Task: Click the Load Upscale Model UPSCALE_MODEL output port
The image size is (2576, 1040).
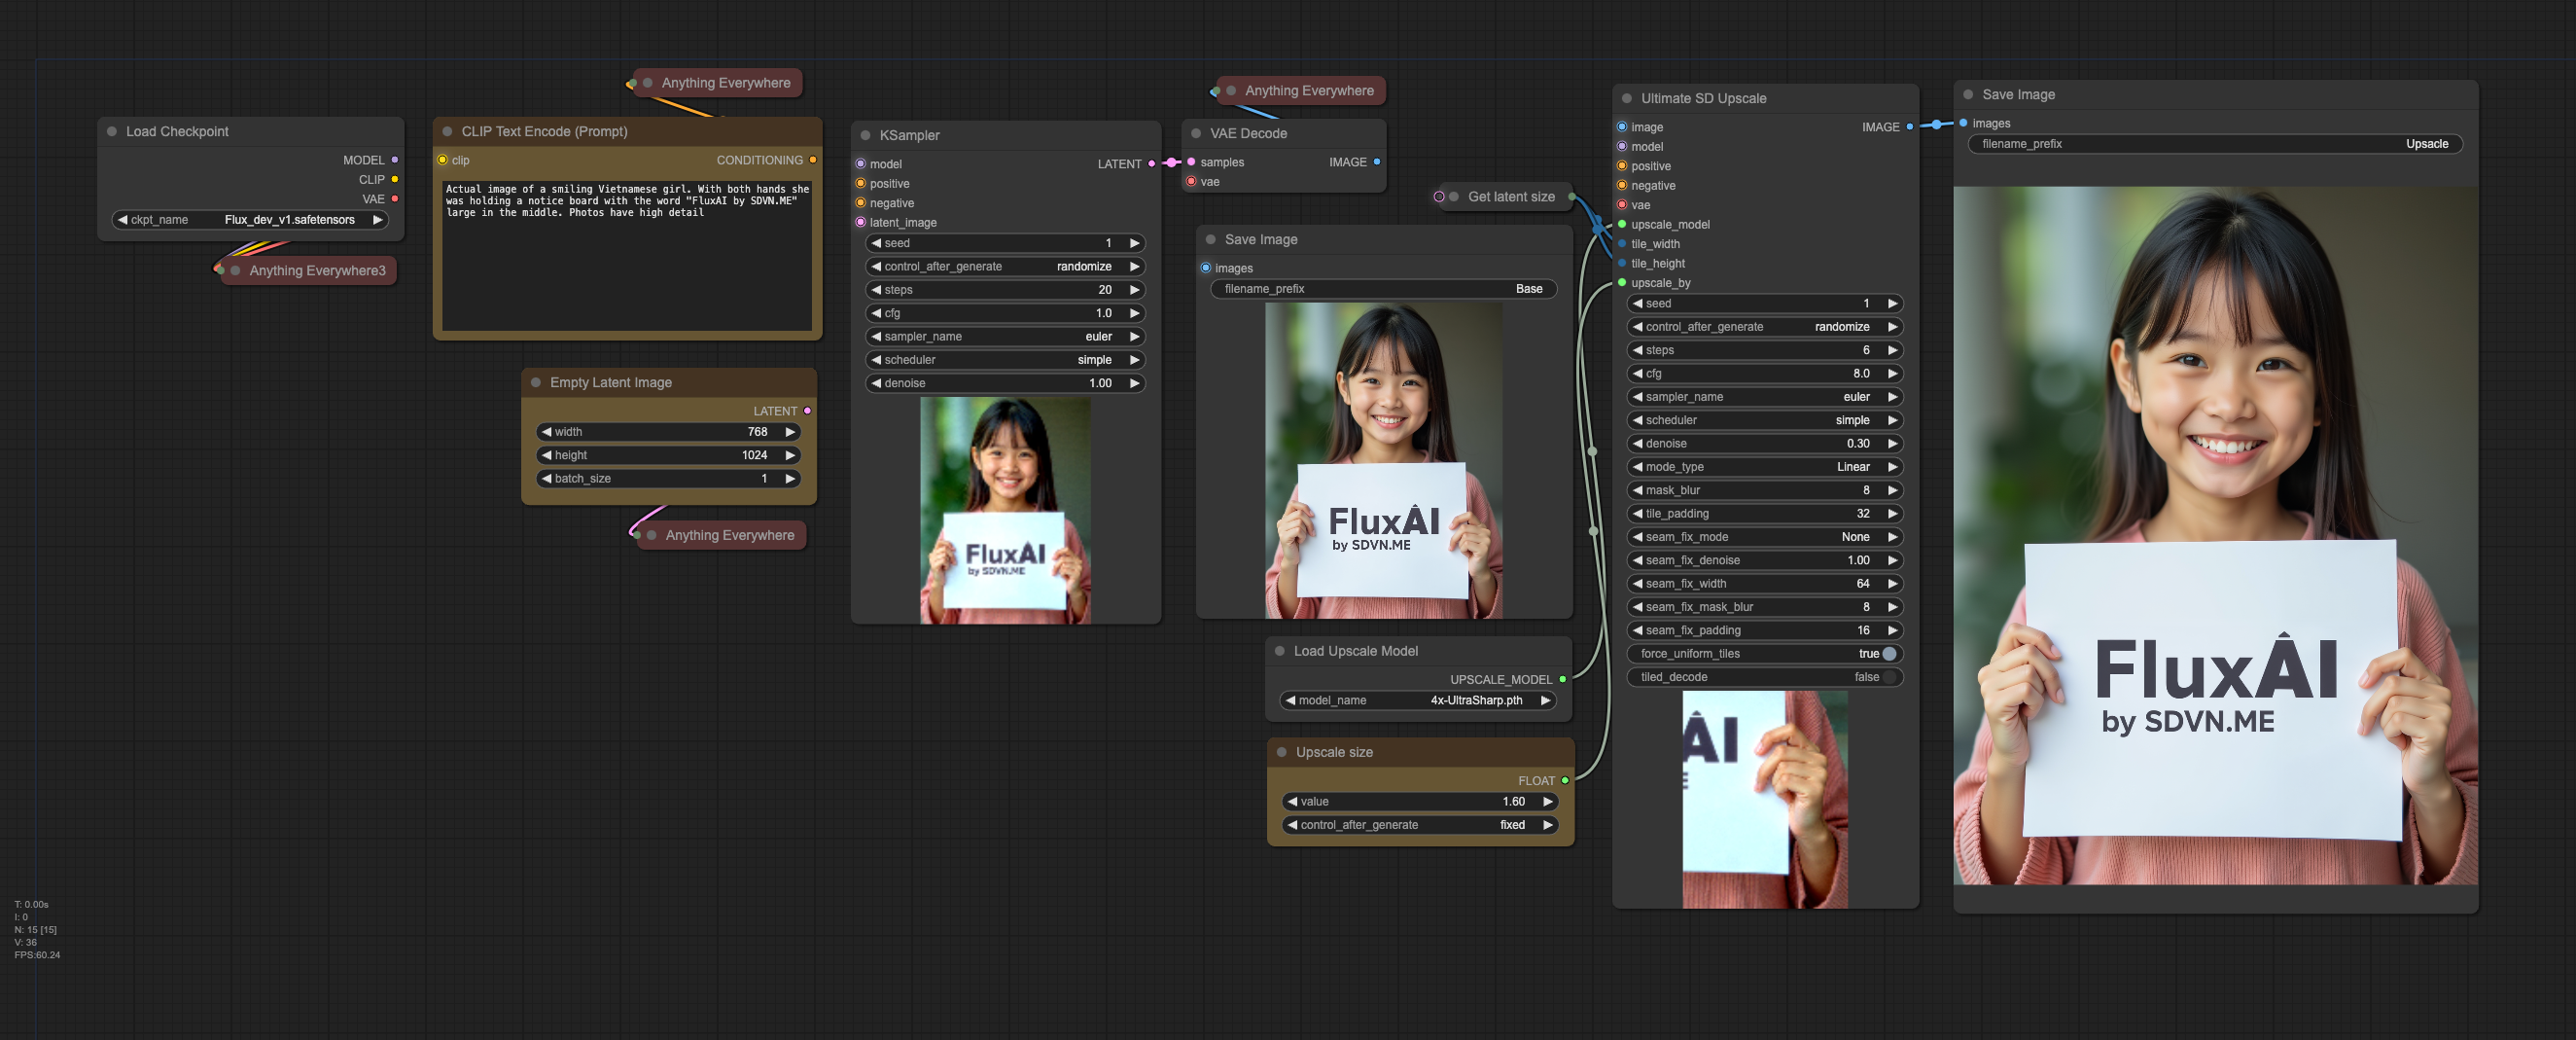Action: click(x=1562, y=679)
